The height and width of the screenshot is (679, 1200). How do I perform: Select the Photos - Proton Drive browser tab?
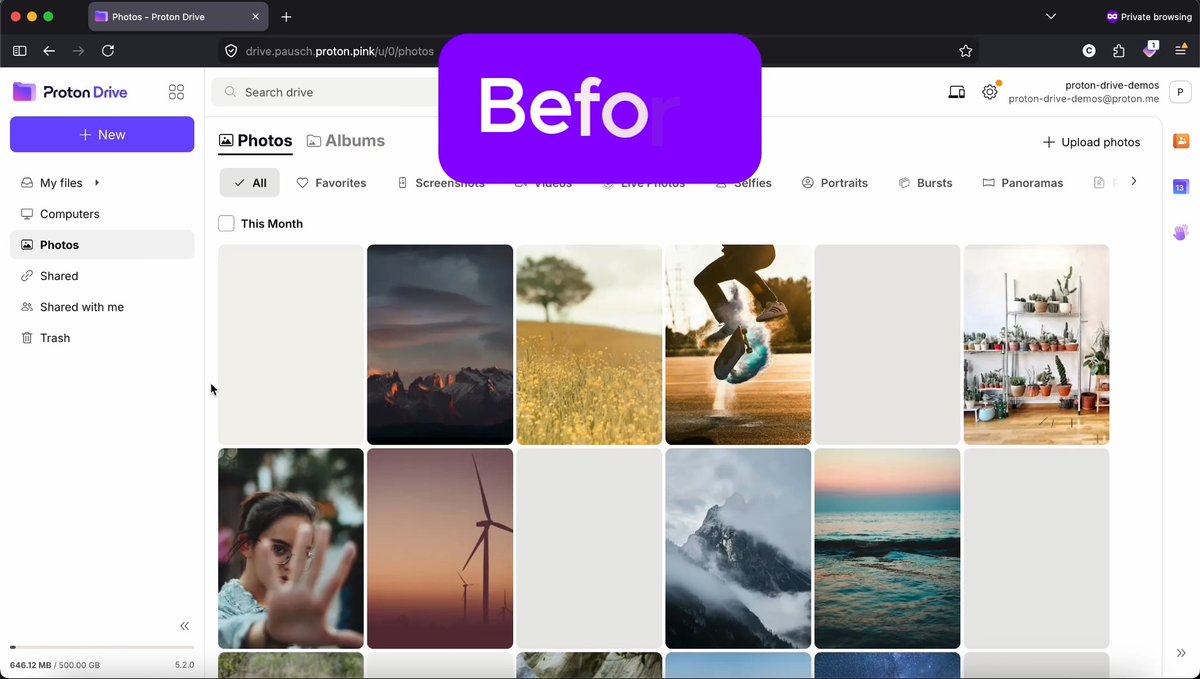point(178,17)
